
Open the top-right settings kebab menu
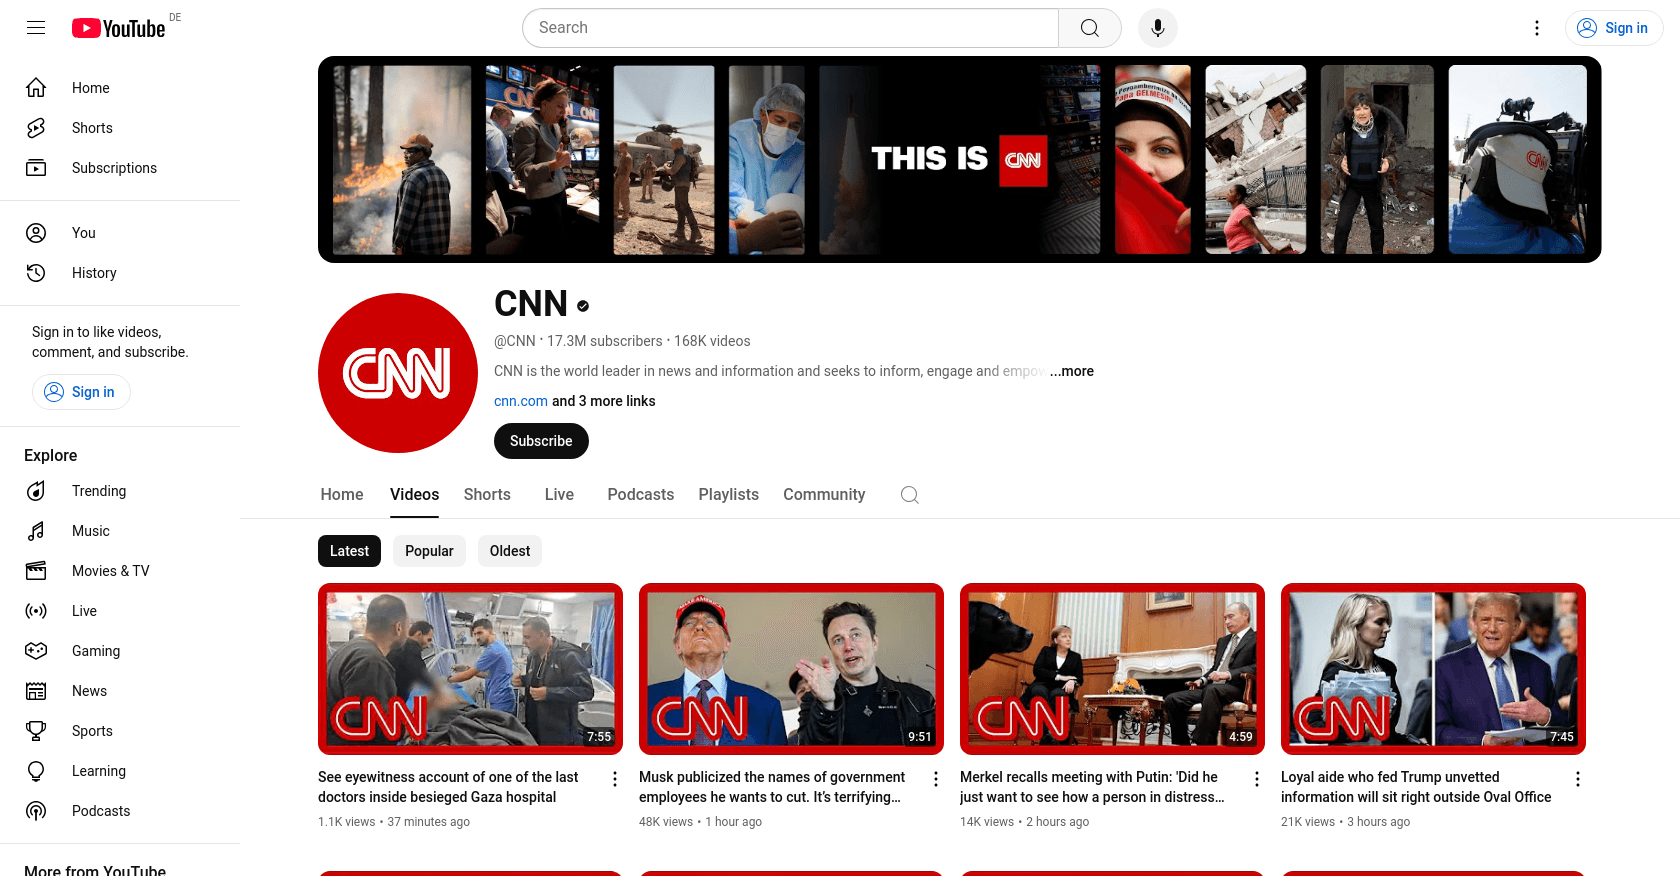tap(1537, 28)
